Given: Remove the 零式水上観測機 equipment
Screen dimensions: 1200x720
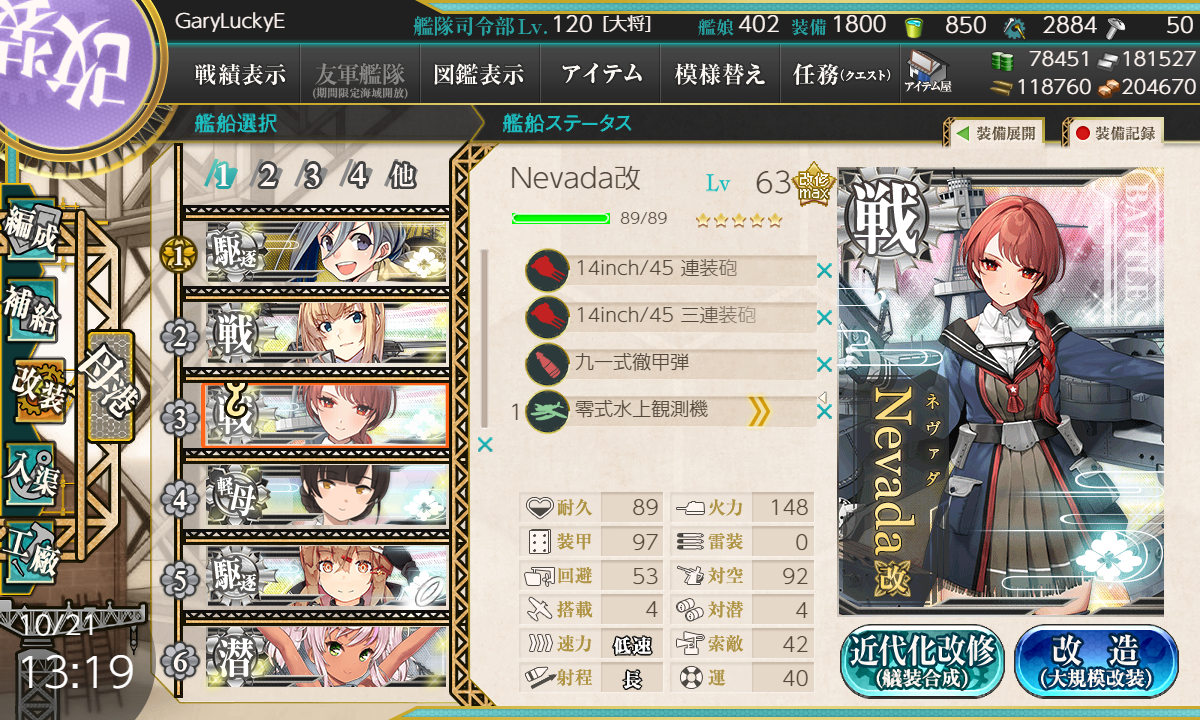Looking at the screenshot, I should pyautogui.click(x=825, y=410).
